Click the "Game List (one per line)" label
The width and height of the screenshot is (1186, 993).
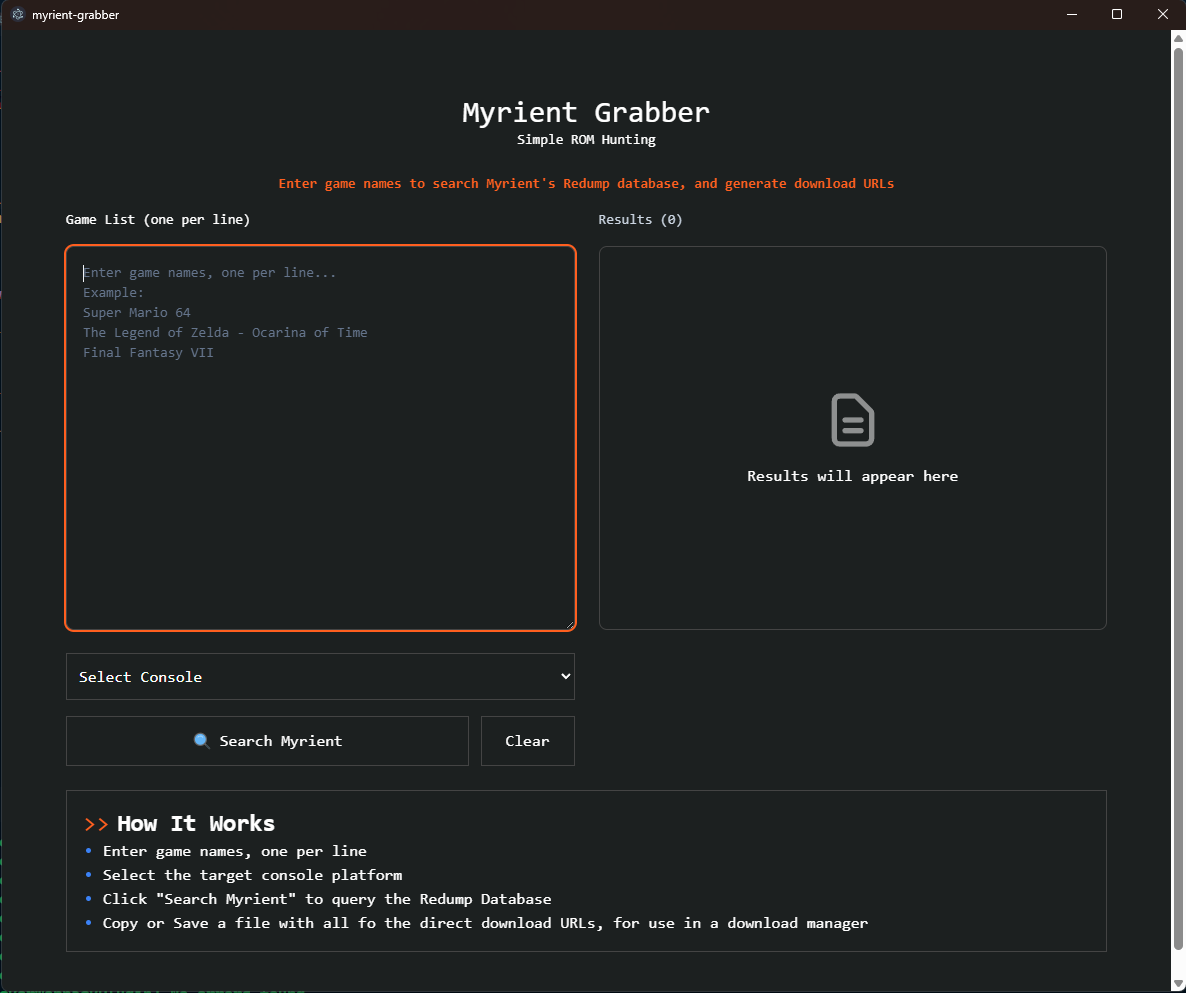pos(158,219)
